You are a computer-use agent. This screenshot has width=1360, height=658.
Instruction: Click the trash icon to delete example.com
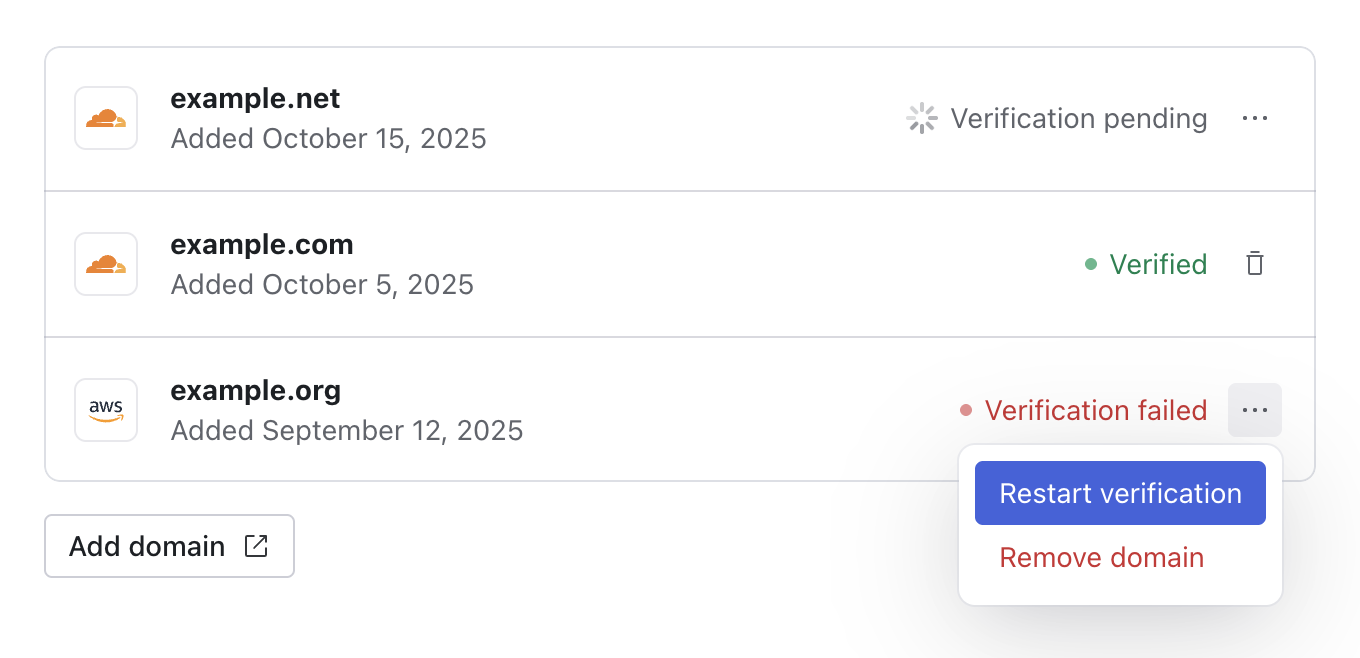(x=1255, y=263)
